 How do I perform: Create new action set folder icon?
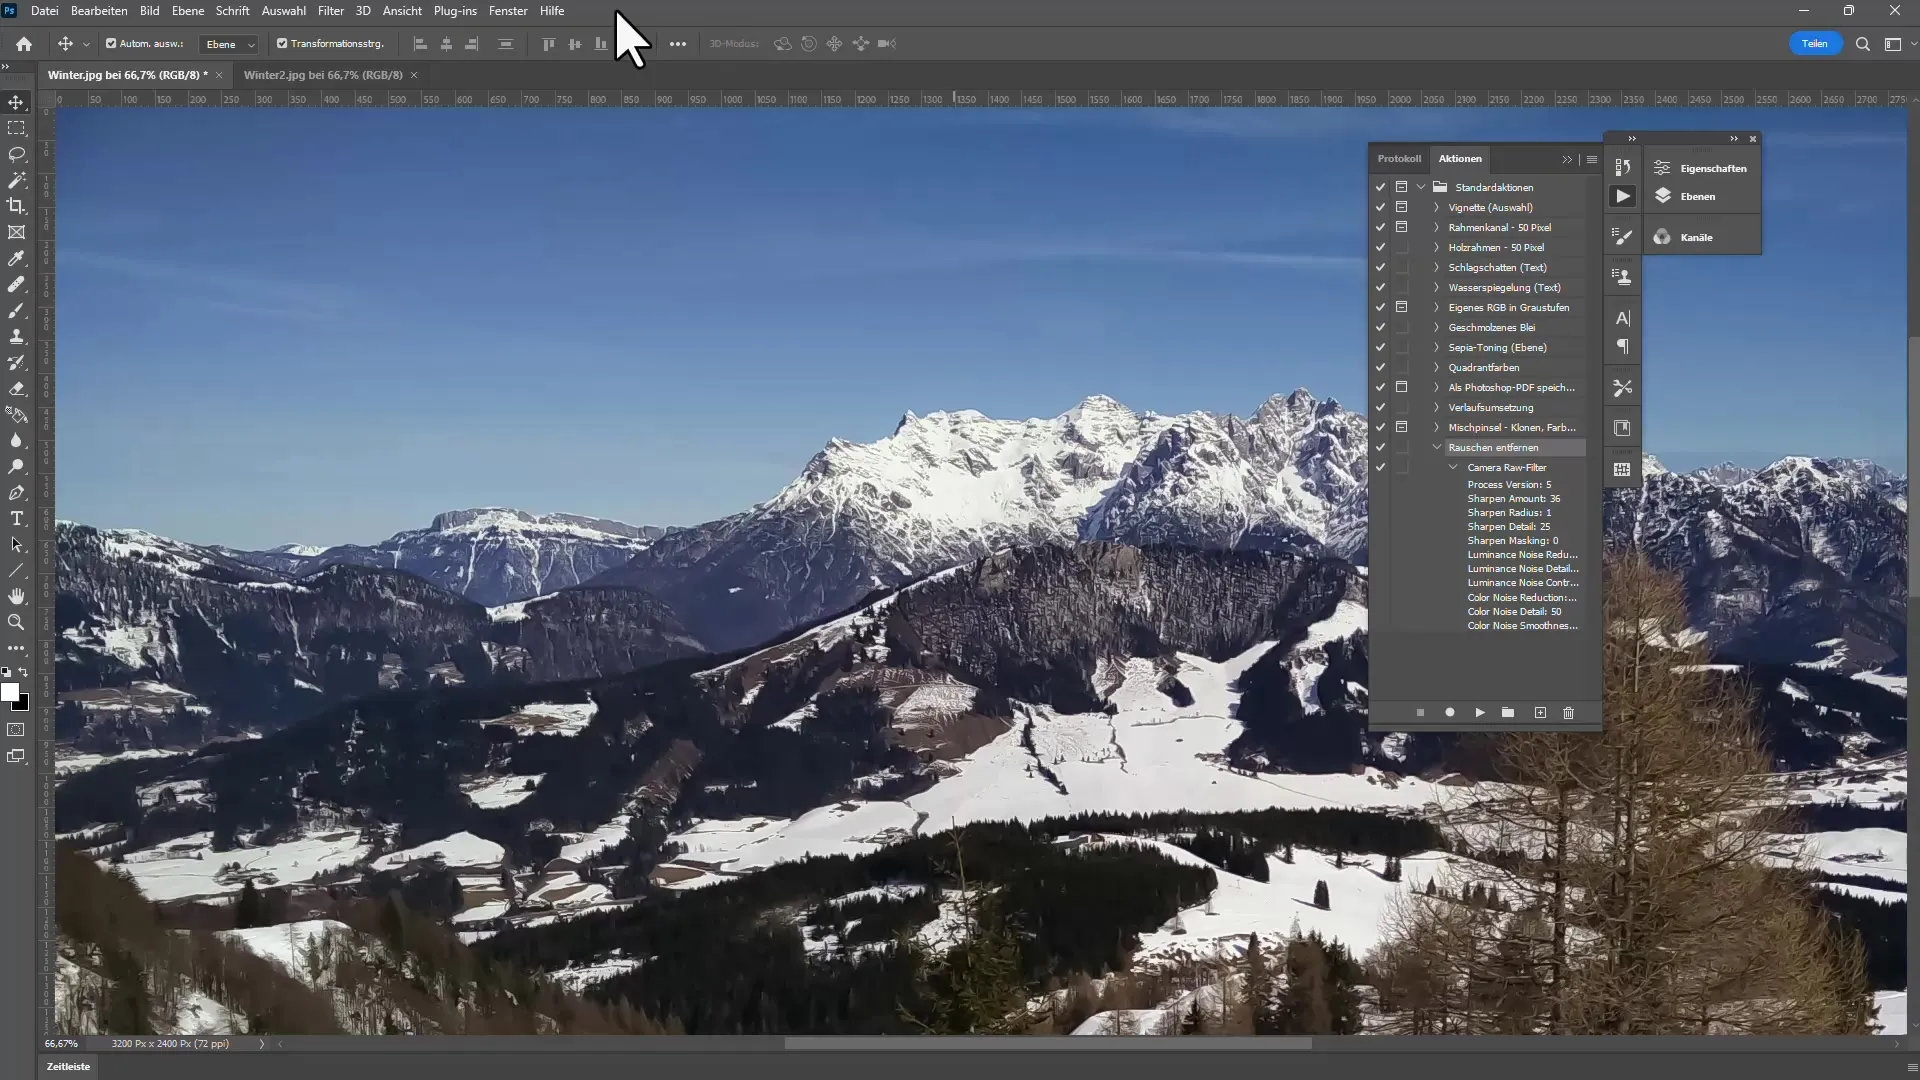pos(1508,713)
